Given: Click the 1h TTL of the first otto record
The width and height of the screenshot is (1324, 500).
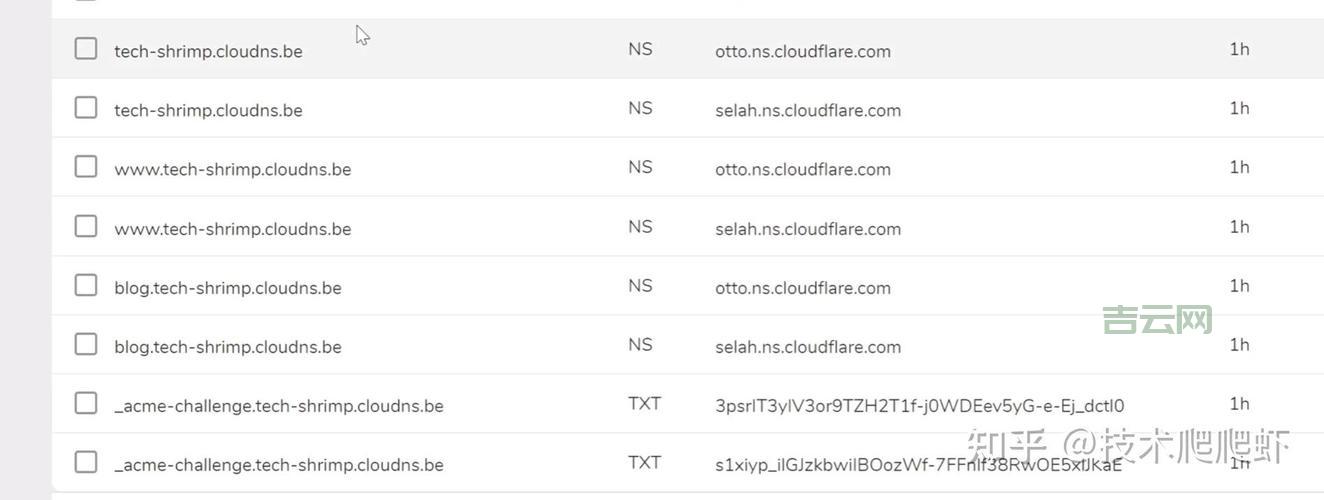Looking at the screenshot, I should [1239, 49].
